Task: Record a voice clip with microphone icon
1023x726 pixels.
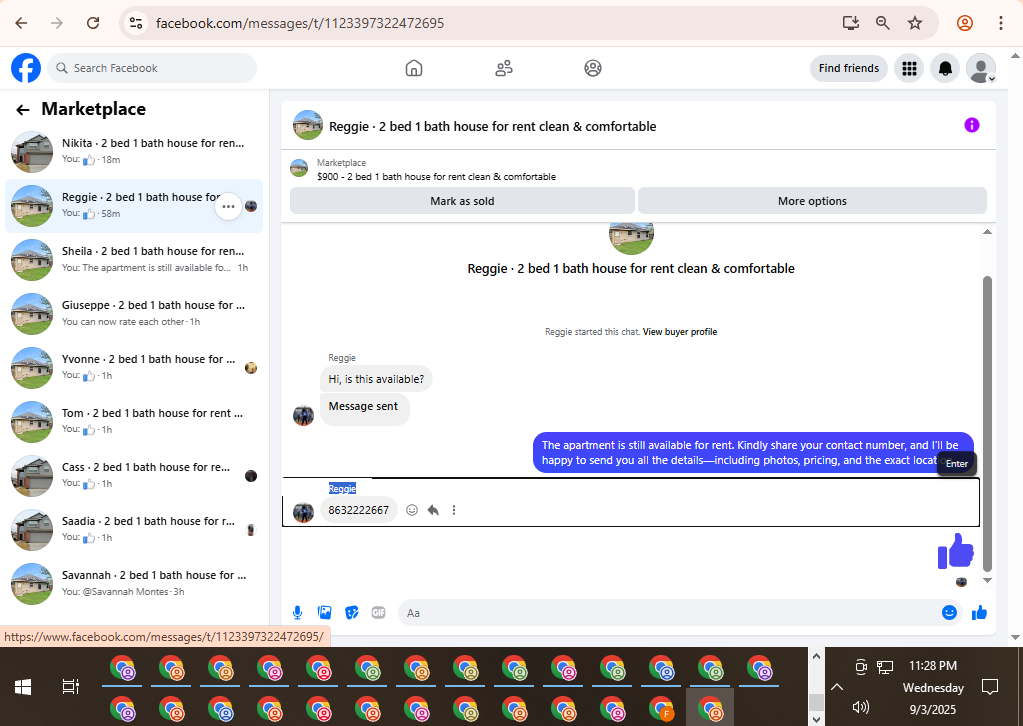Action: (298, 613)
